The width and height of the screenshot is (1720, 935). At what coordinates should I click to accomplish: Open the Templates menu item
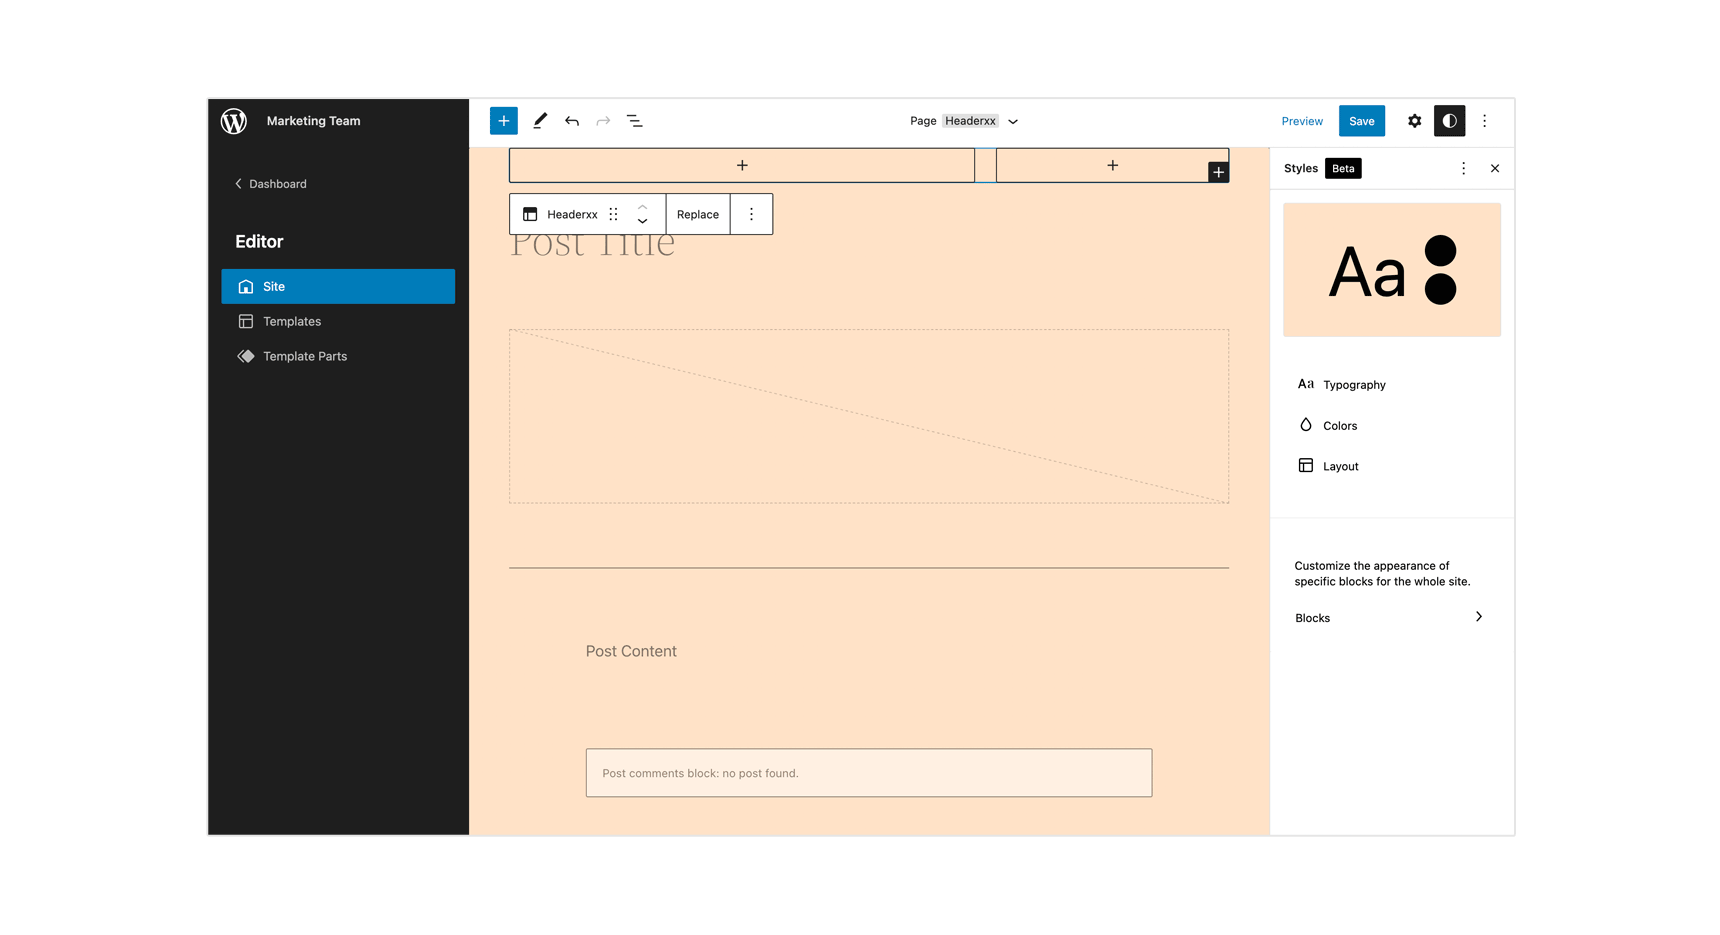338,322
